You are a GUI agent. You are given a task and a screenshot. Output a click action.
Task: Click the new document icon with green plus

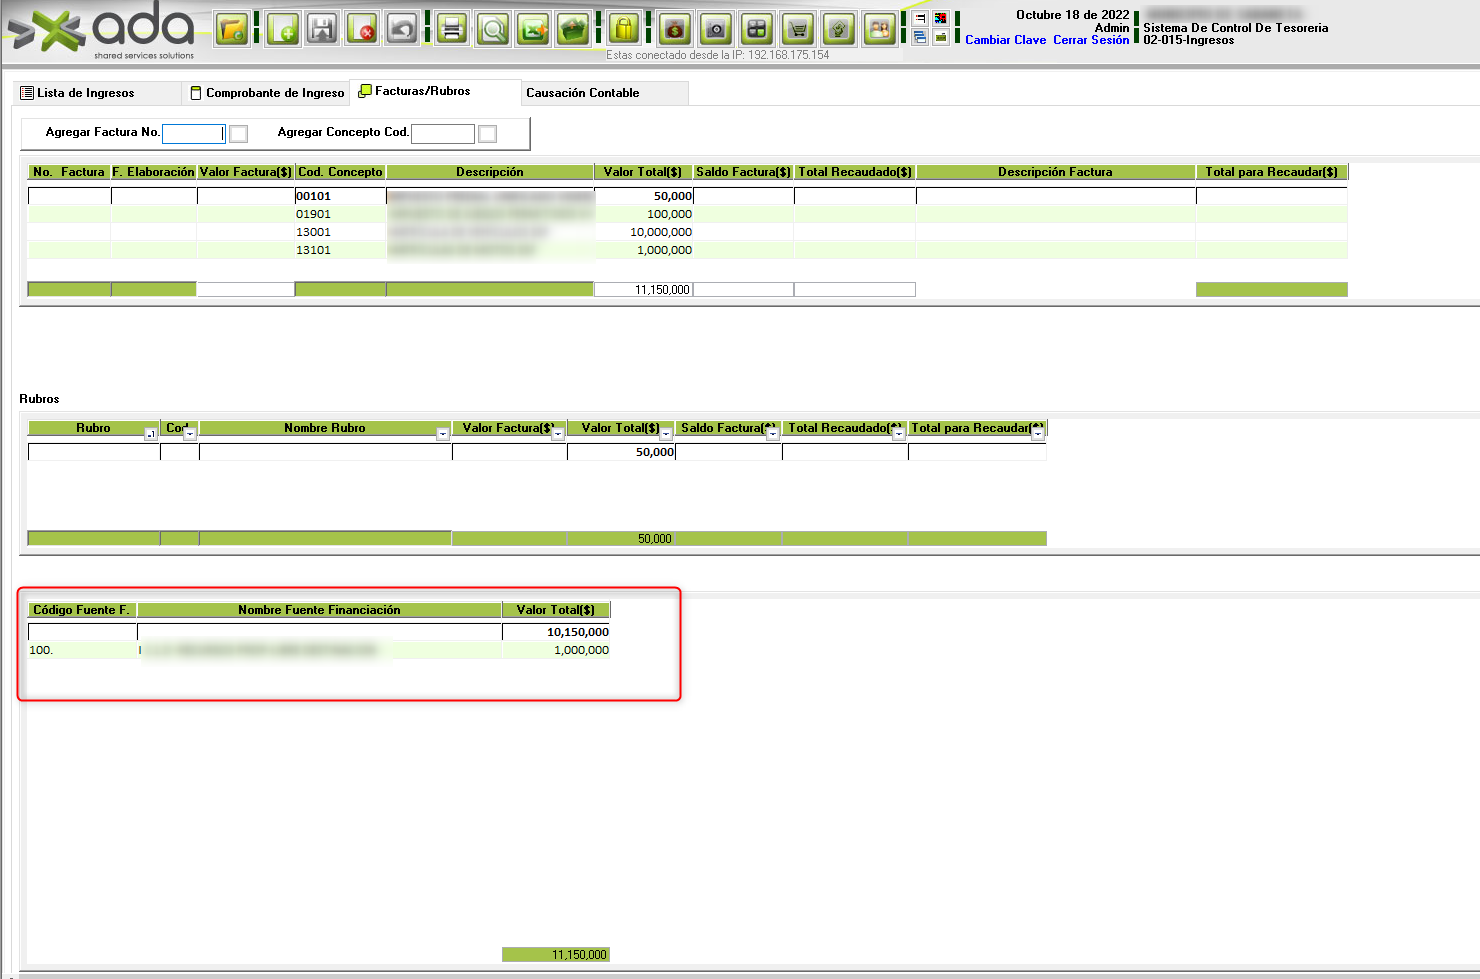coord(283,29)
